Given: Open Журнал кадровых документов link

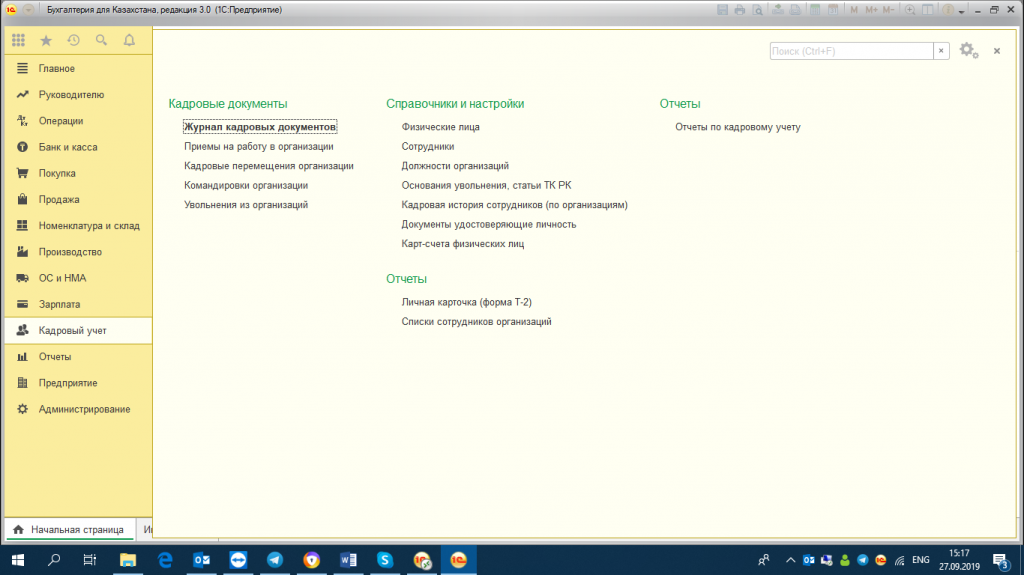Looking at the screenshot, I should pos(260,127).
